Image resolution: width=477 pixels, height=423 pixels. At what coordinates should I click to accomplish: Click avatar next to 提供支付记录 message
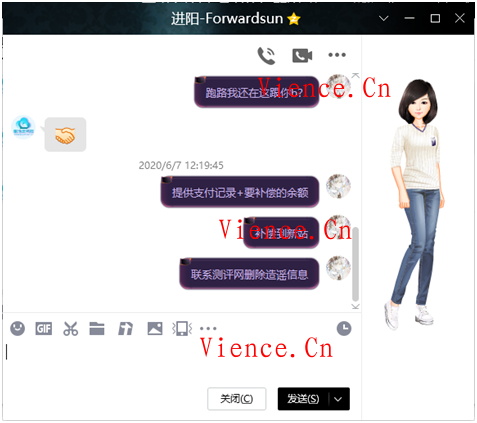point(338,186)
